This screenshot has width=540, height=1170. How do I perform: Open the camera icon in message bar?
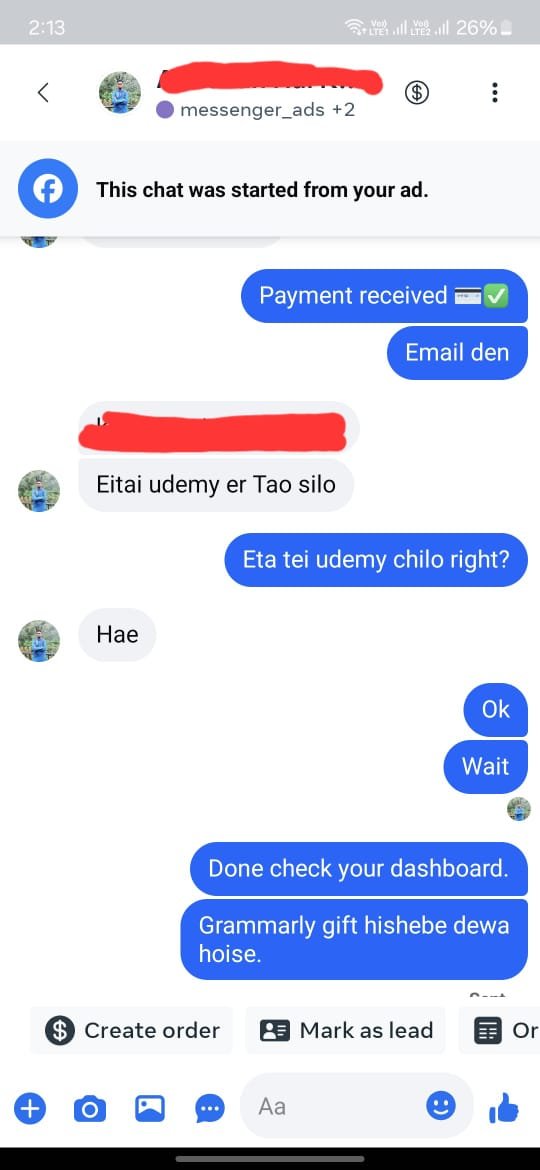[x=90, y=1109]
